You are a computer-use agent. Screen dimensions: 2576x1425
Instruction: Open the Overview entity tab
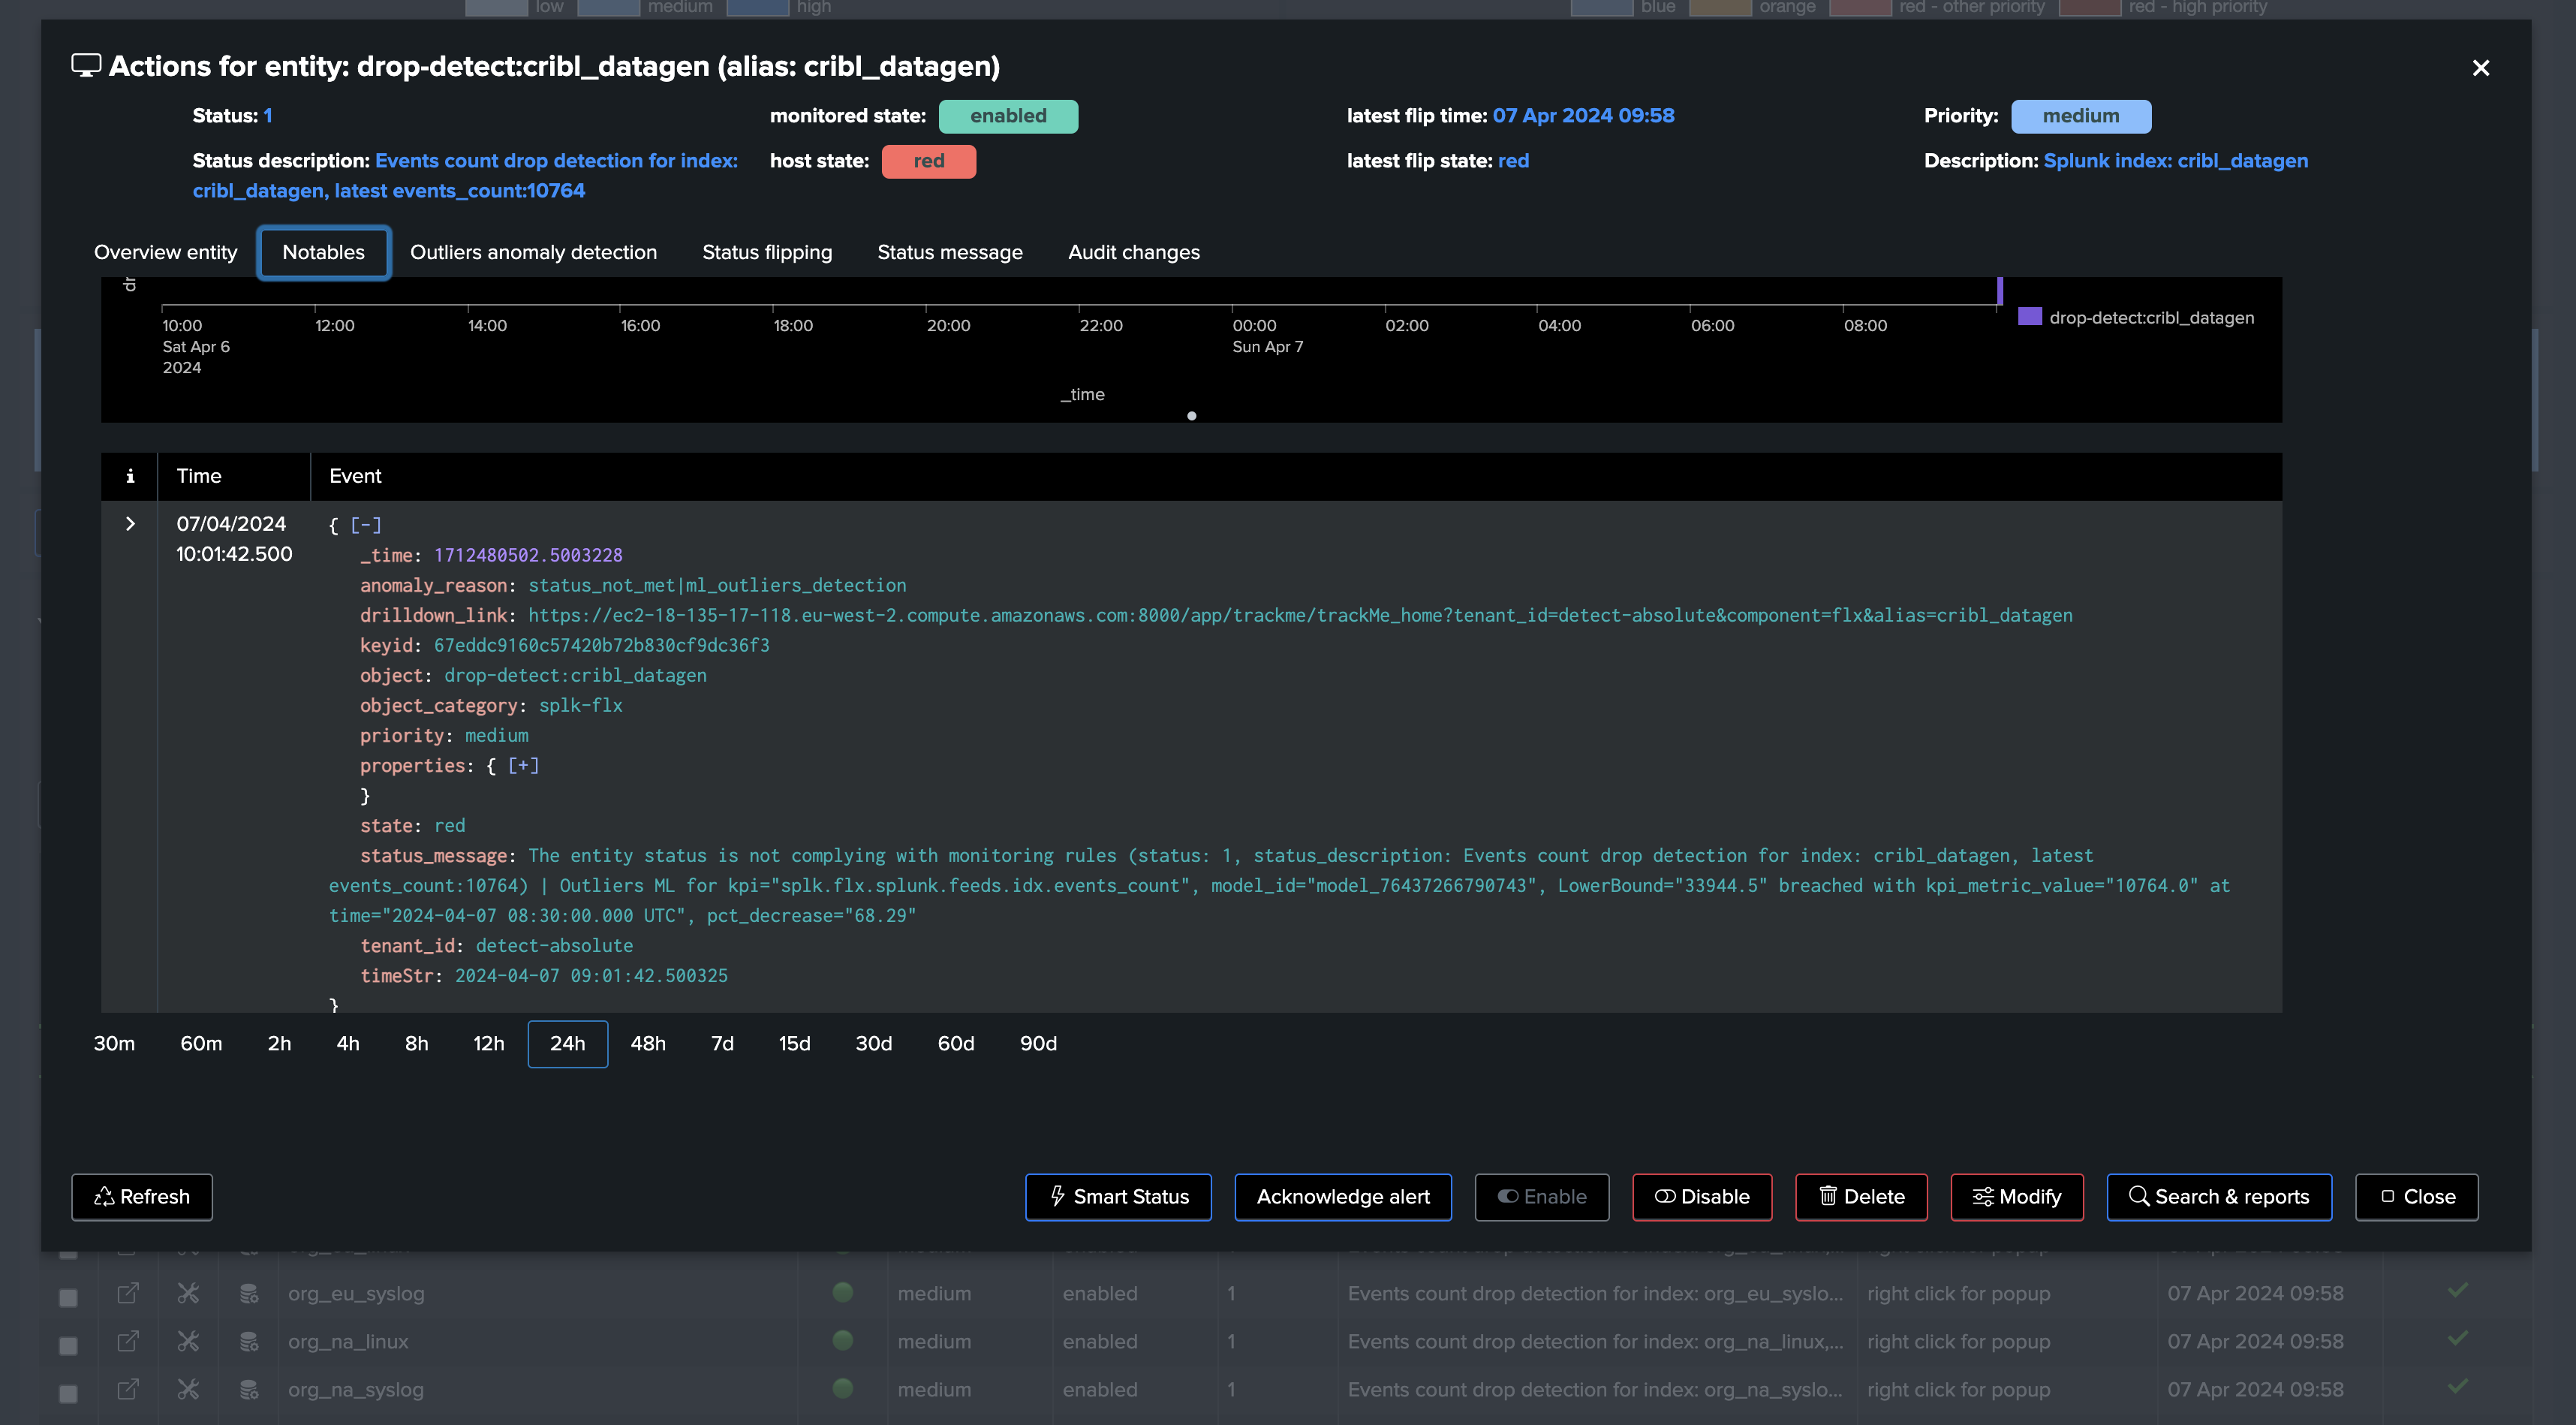165,252
